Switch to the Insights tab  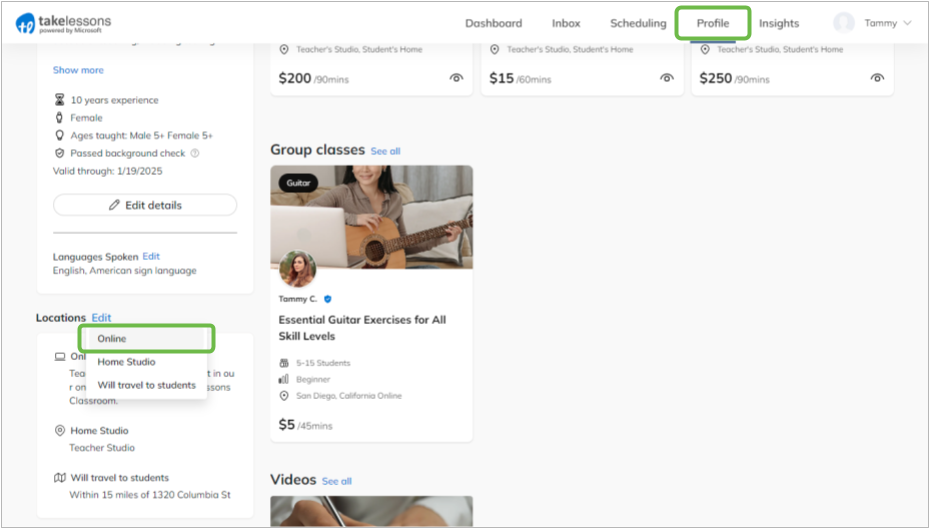point(779,23)
